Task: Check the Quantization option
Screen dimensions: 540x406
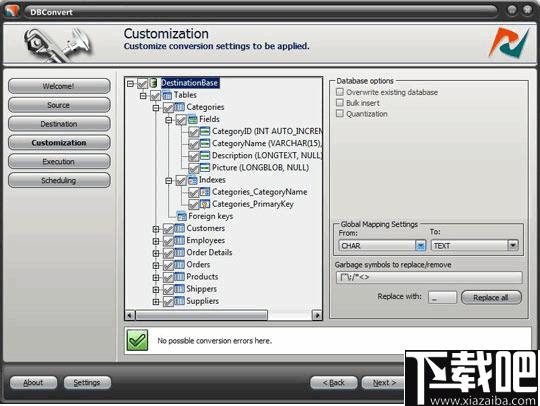Action: (x=340, y=113)
